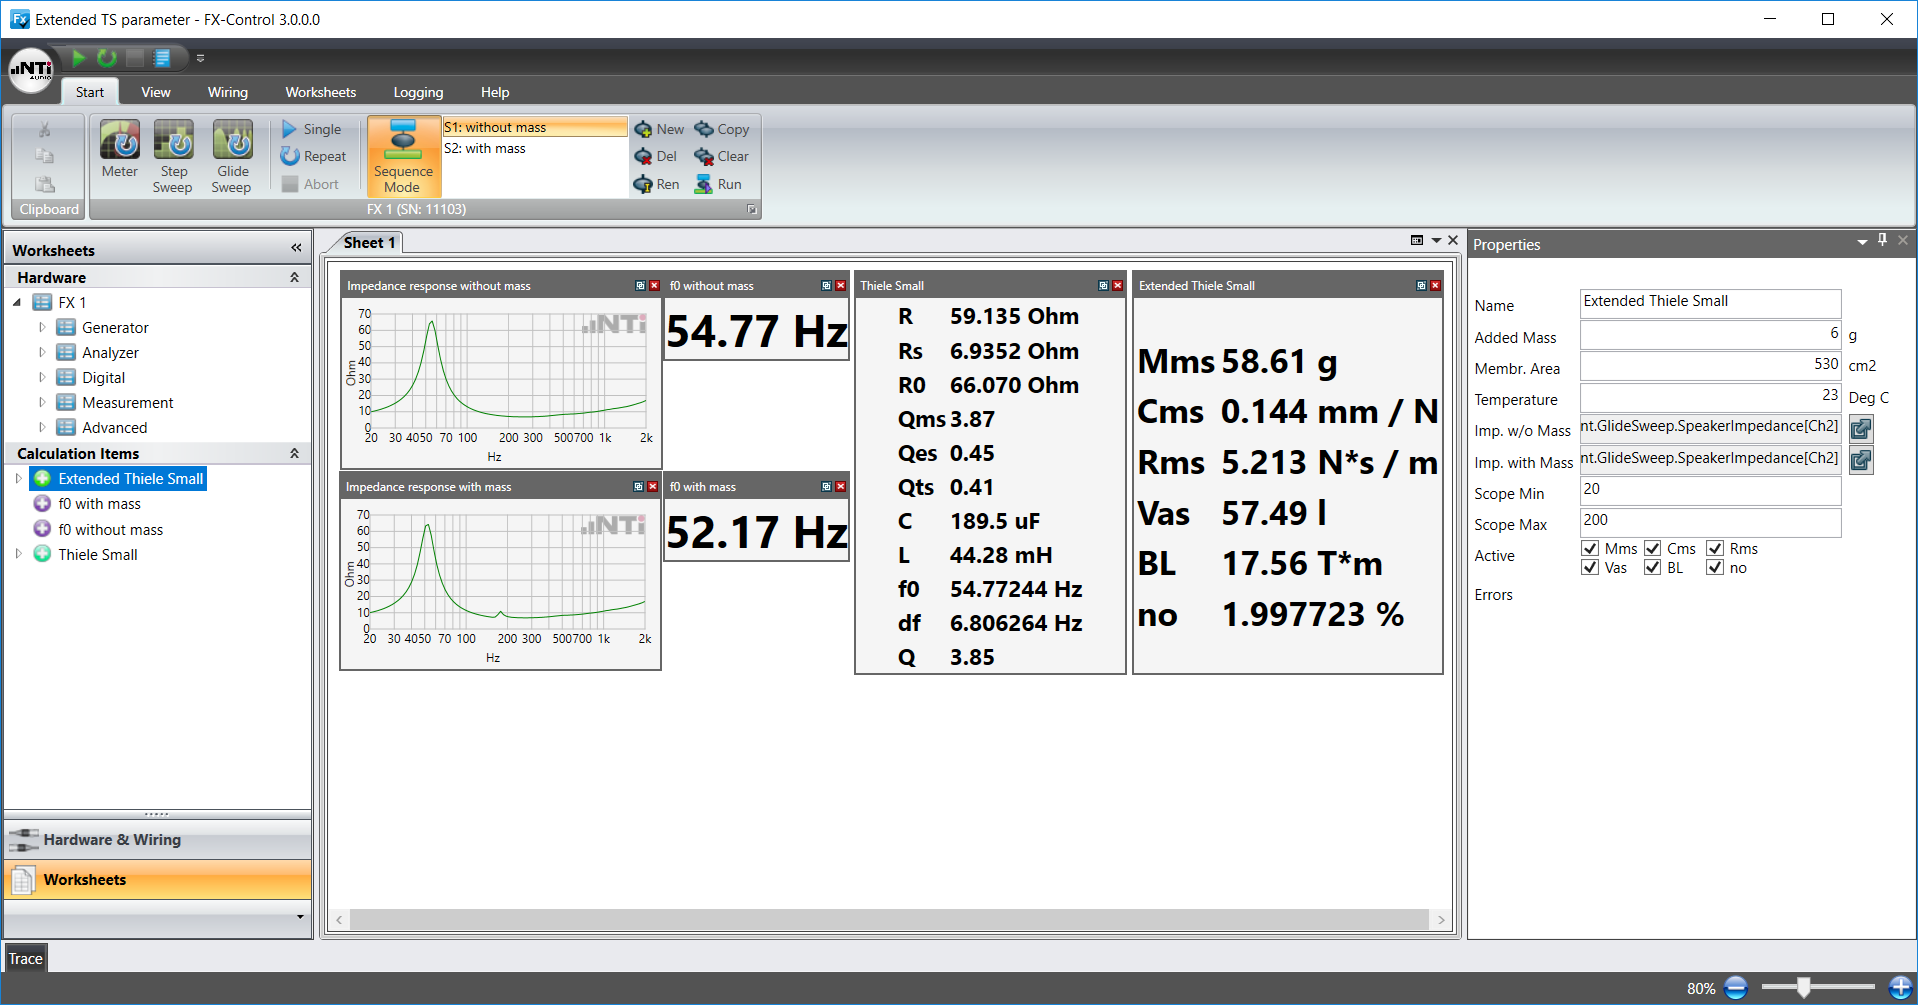Click the Imp. w/o Mass link icon
The image size is (1918, 1005).
point(1860,429)
